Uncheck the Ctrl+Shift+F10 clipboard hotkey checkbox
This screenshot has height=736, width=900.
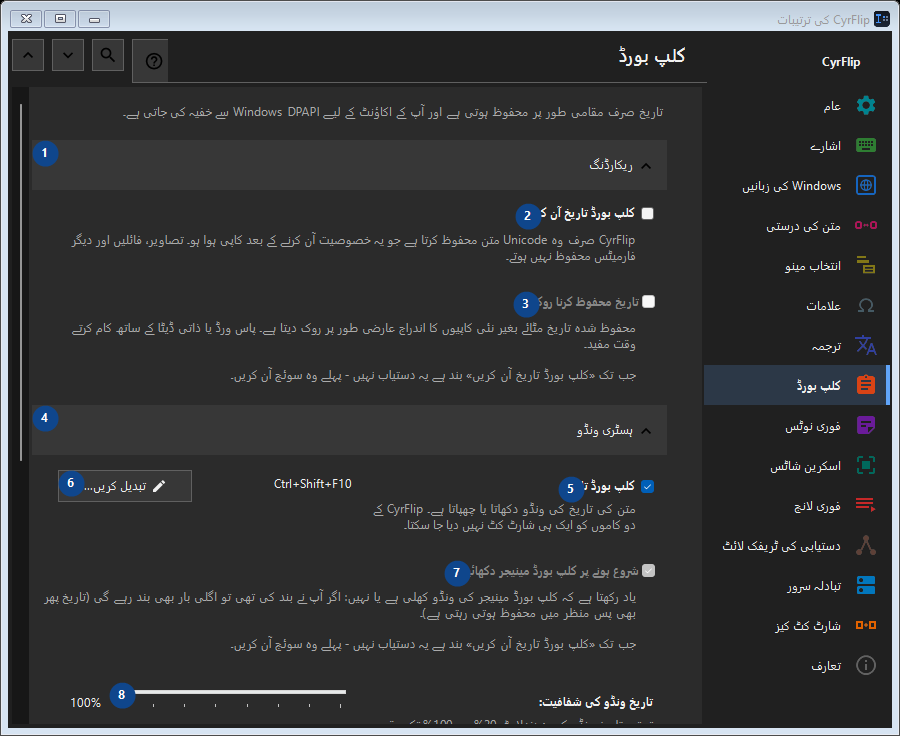coord(647,487)
